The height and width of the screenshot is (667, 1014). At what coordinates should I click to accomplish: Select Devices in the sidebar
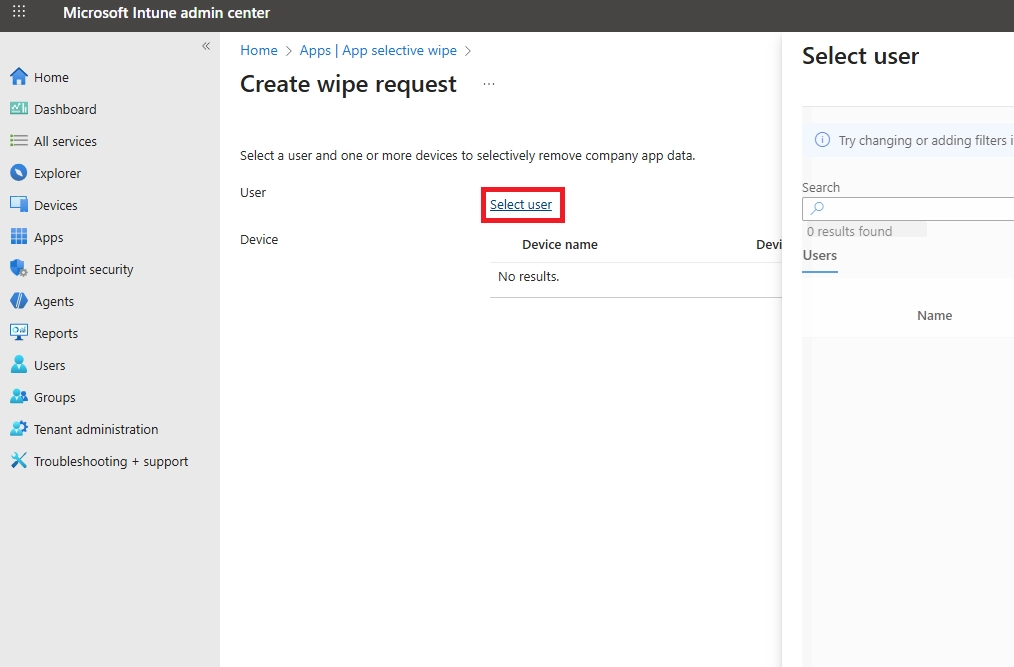(51, 205)
